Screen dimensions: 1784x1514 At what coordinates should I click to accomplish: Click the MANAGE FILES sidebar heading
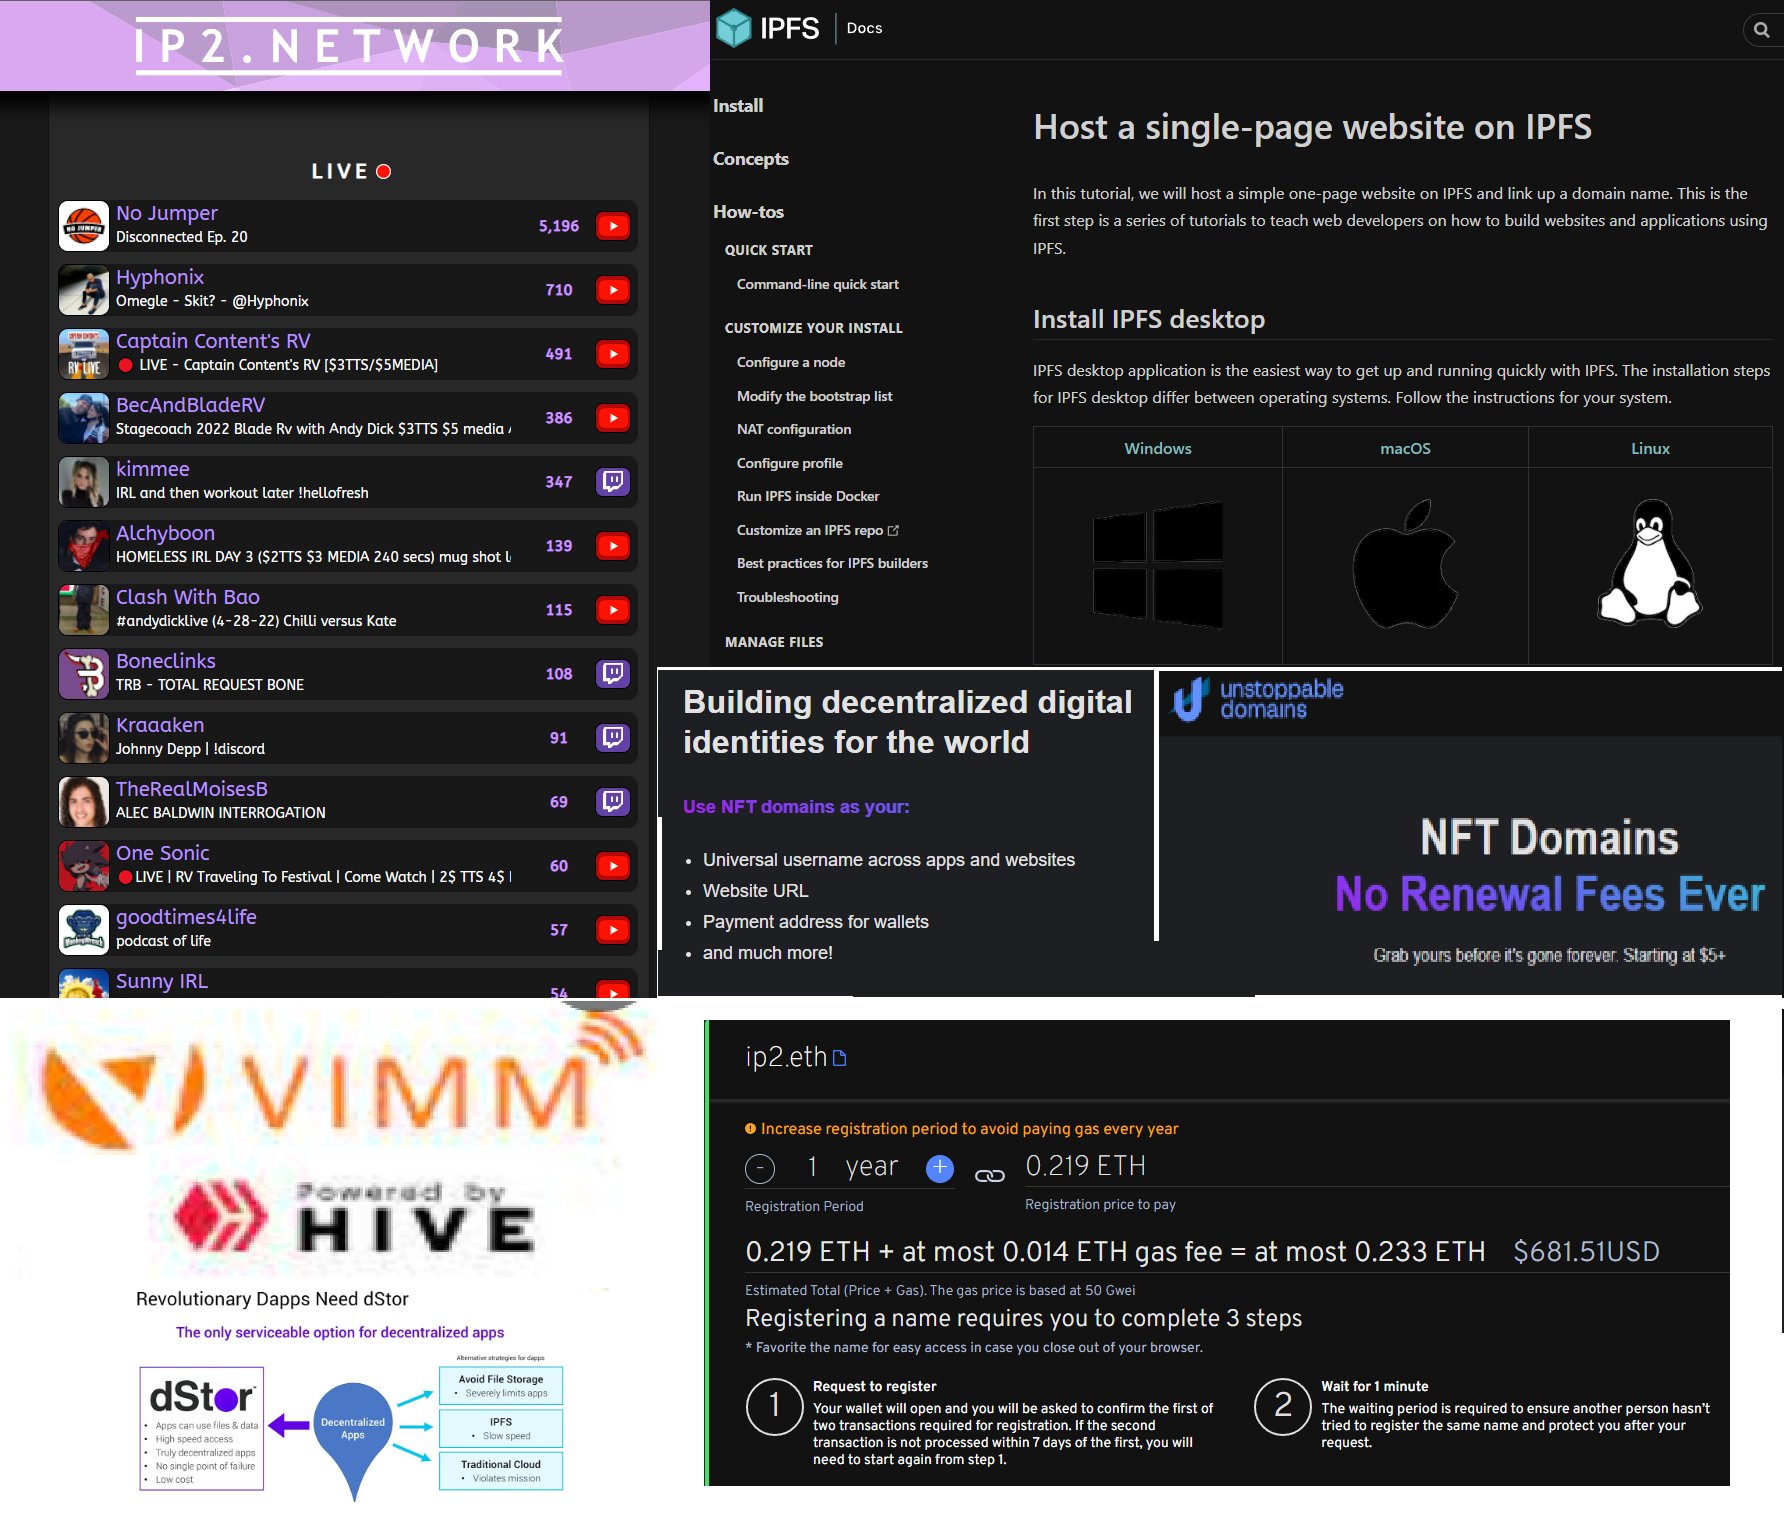click(774, 642)
